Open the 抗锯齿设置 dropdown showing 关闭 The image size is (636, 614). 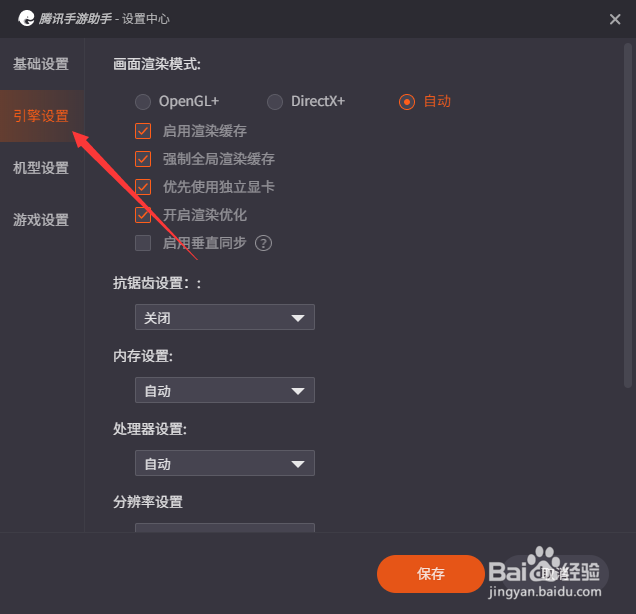pos(225,317)
